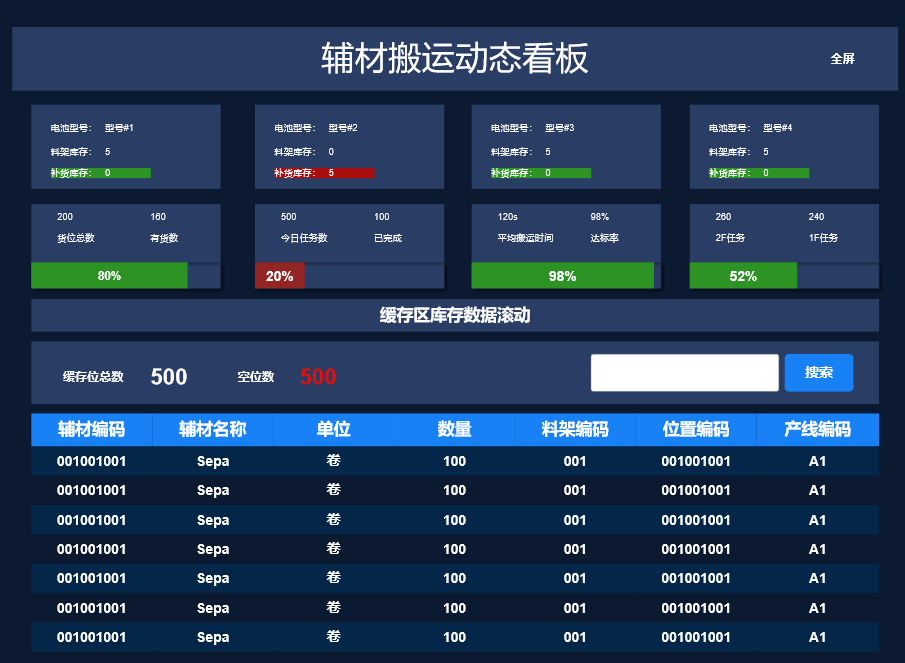Click the red 20% progress bar
905x663 pixels.
(x=280, y=276)
